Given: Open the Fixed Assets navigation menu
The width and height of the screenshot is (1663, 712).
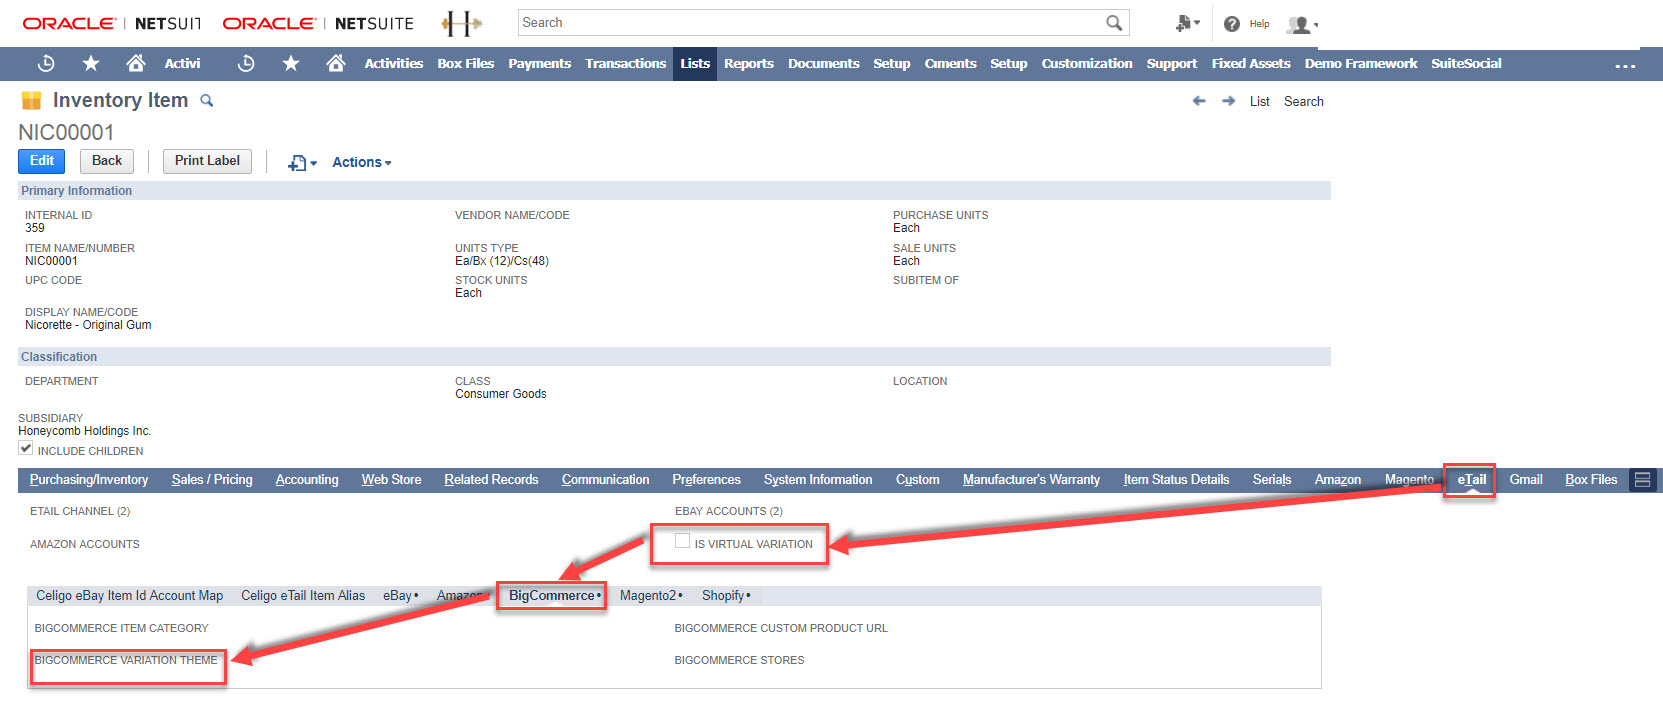Looking at the screenshot, I should [x=1251, y=63].
